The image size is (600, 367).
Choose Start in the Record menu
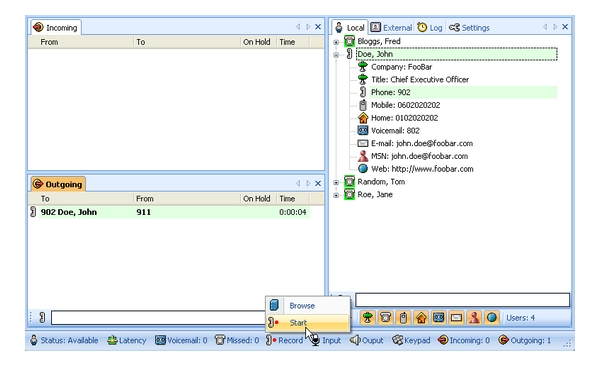coord(308,323)
